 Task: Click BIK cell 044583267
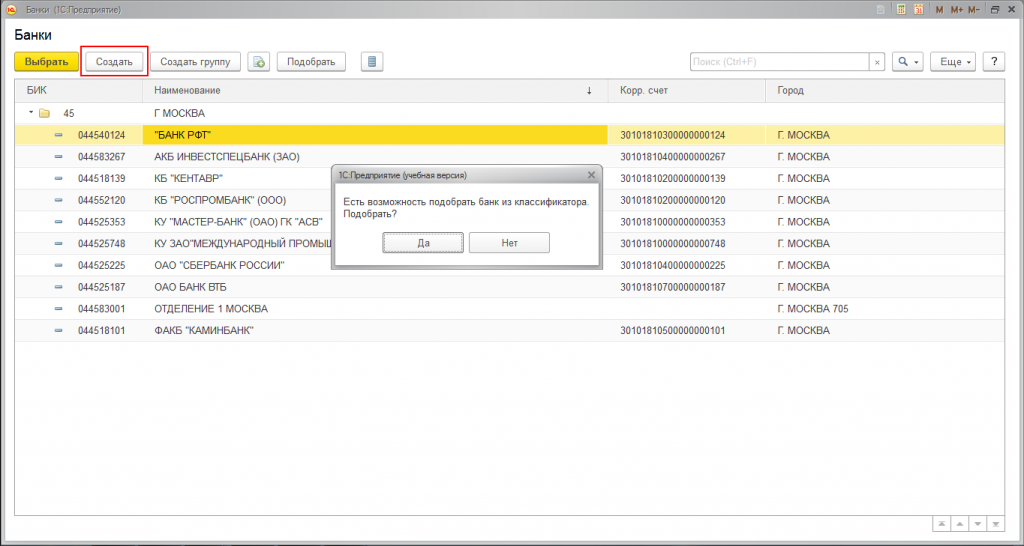(101, 157)
